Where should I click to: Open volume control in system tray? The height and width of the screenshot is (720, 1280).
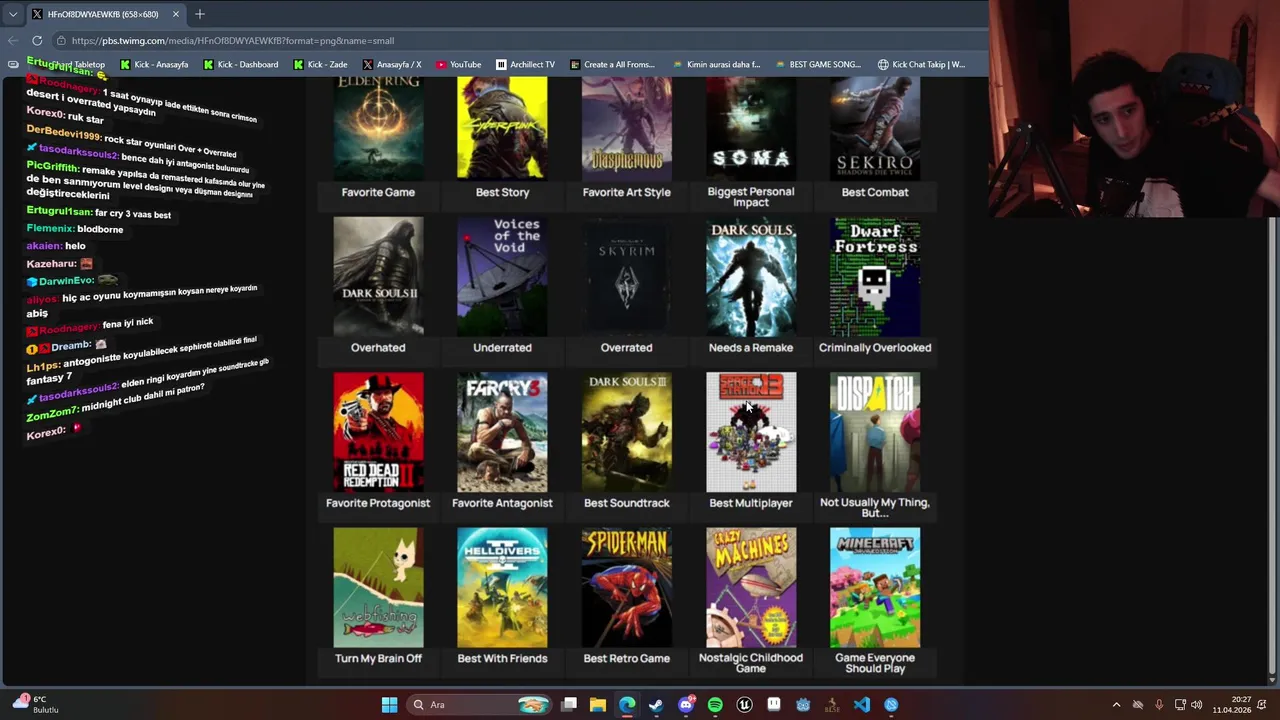(x=1197, y=705)
